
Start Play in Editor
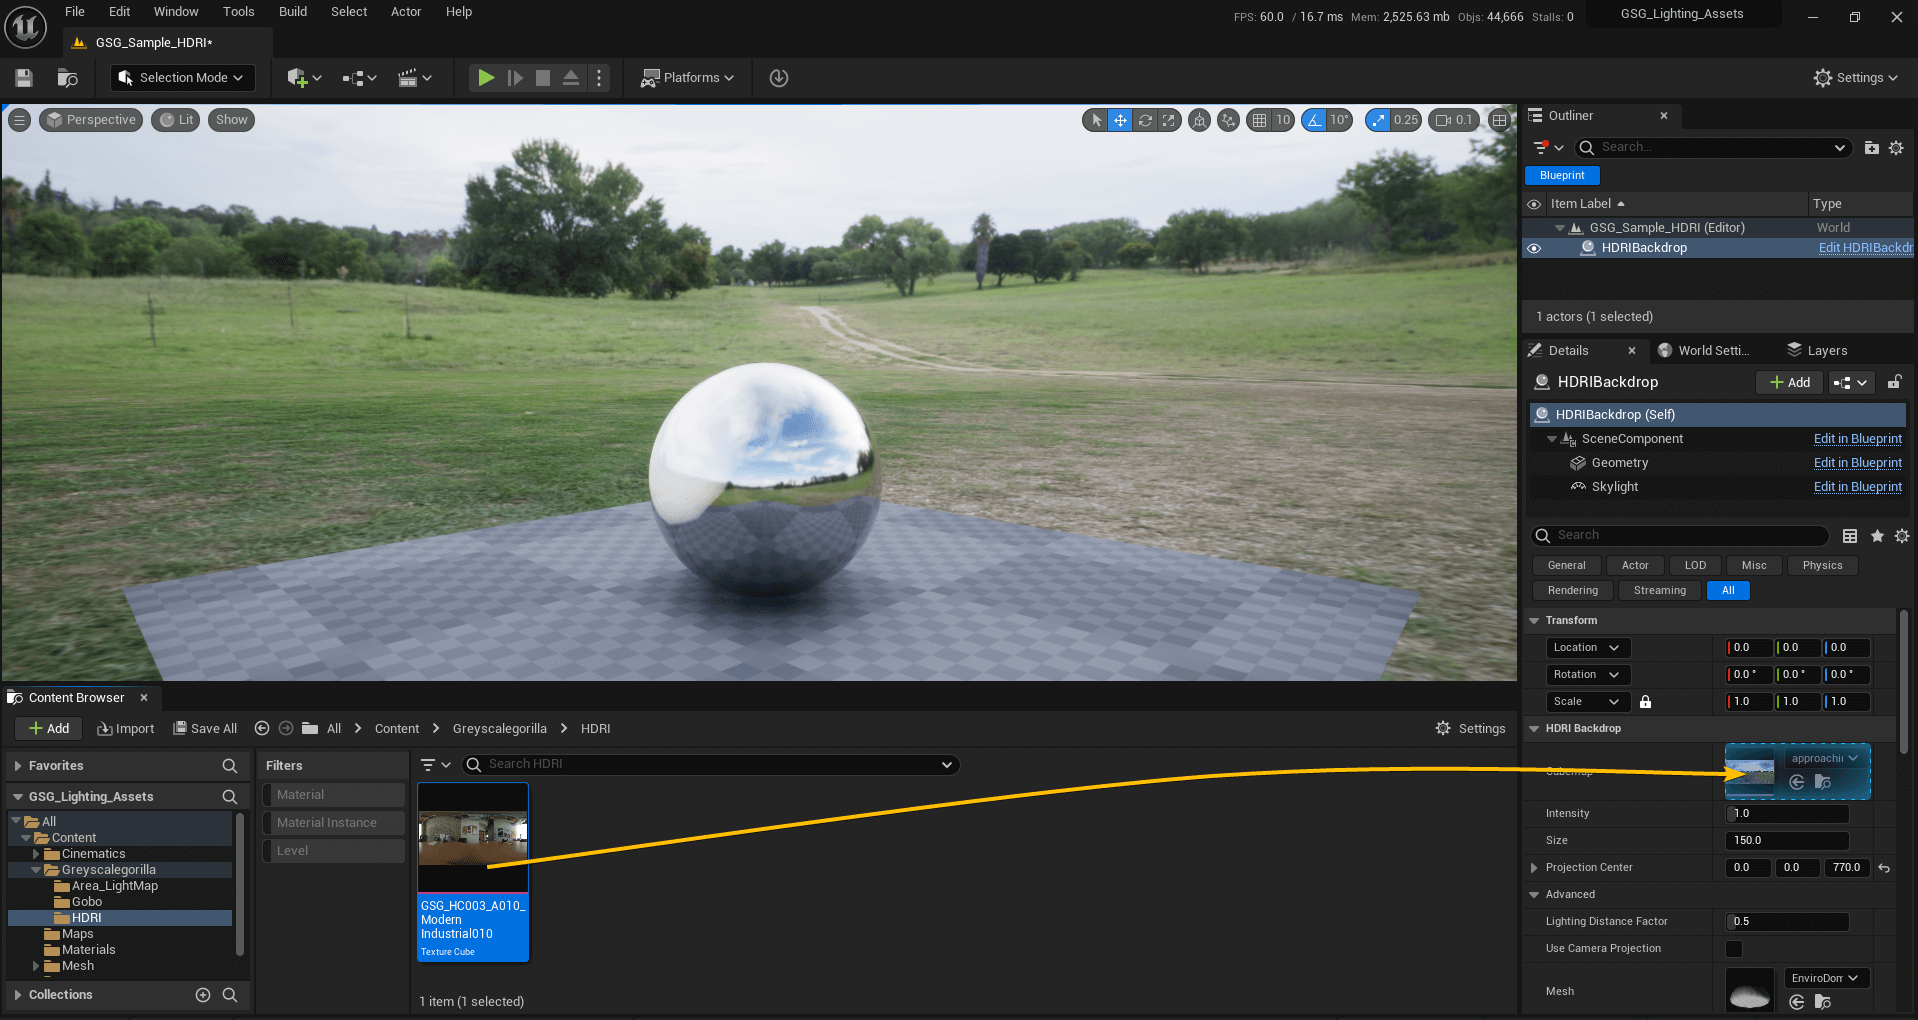[x=486, y=78]
